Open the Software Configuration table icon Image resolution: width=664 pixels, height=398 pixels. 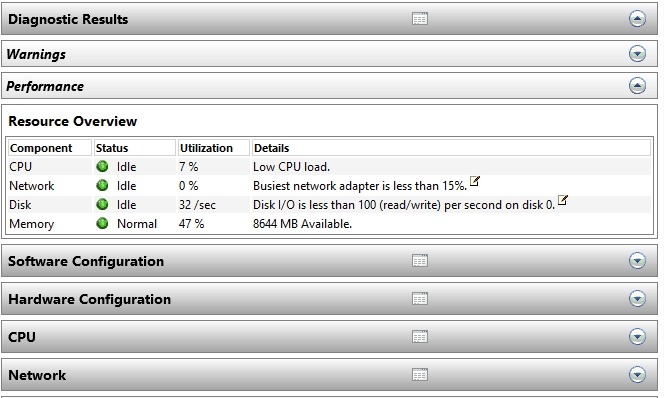[x=420, y=260]
